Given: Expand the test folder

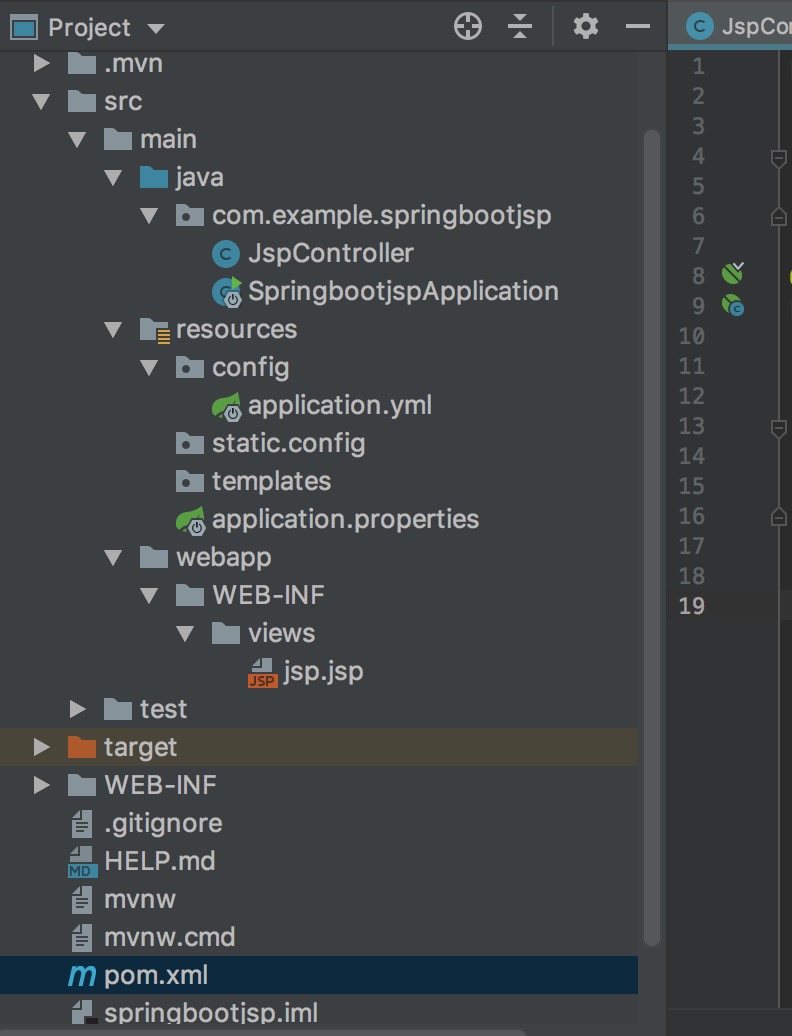Looking at the screenshot, I should 77,709.
